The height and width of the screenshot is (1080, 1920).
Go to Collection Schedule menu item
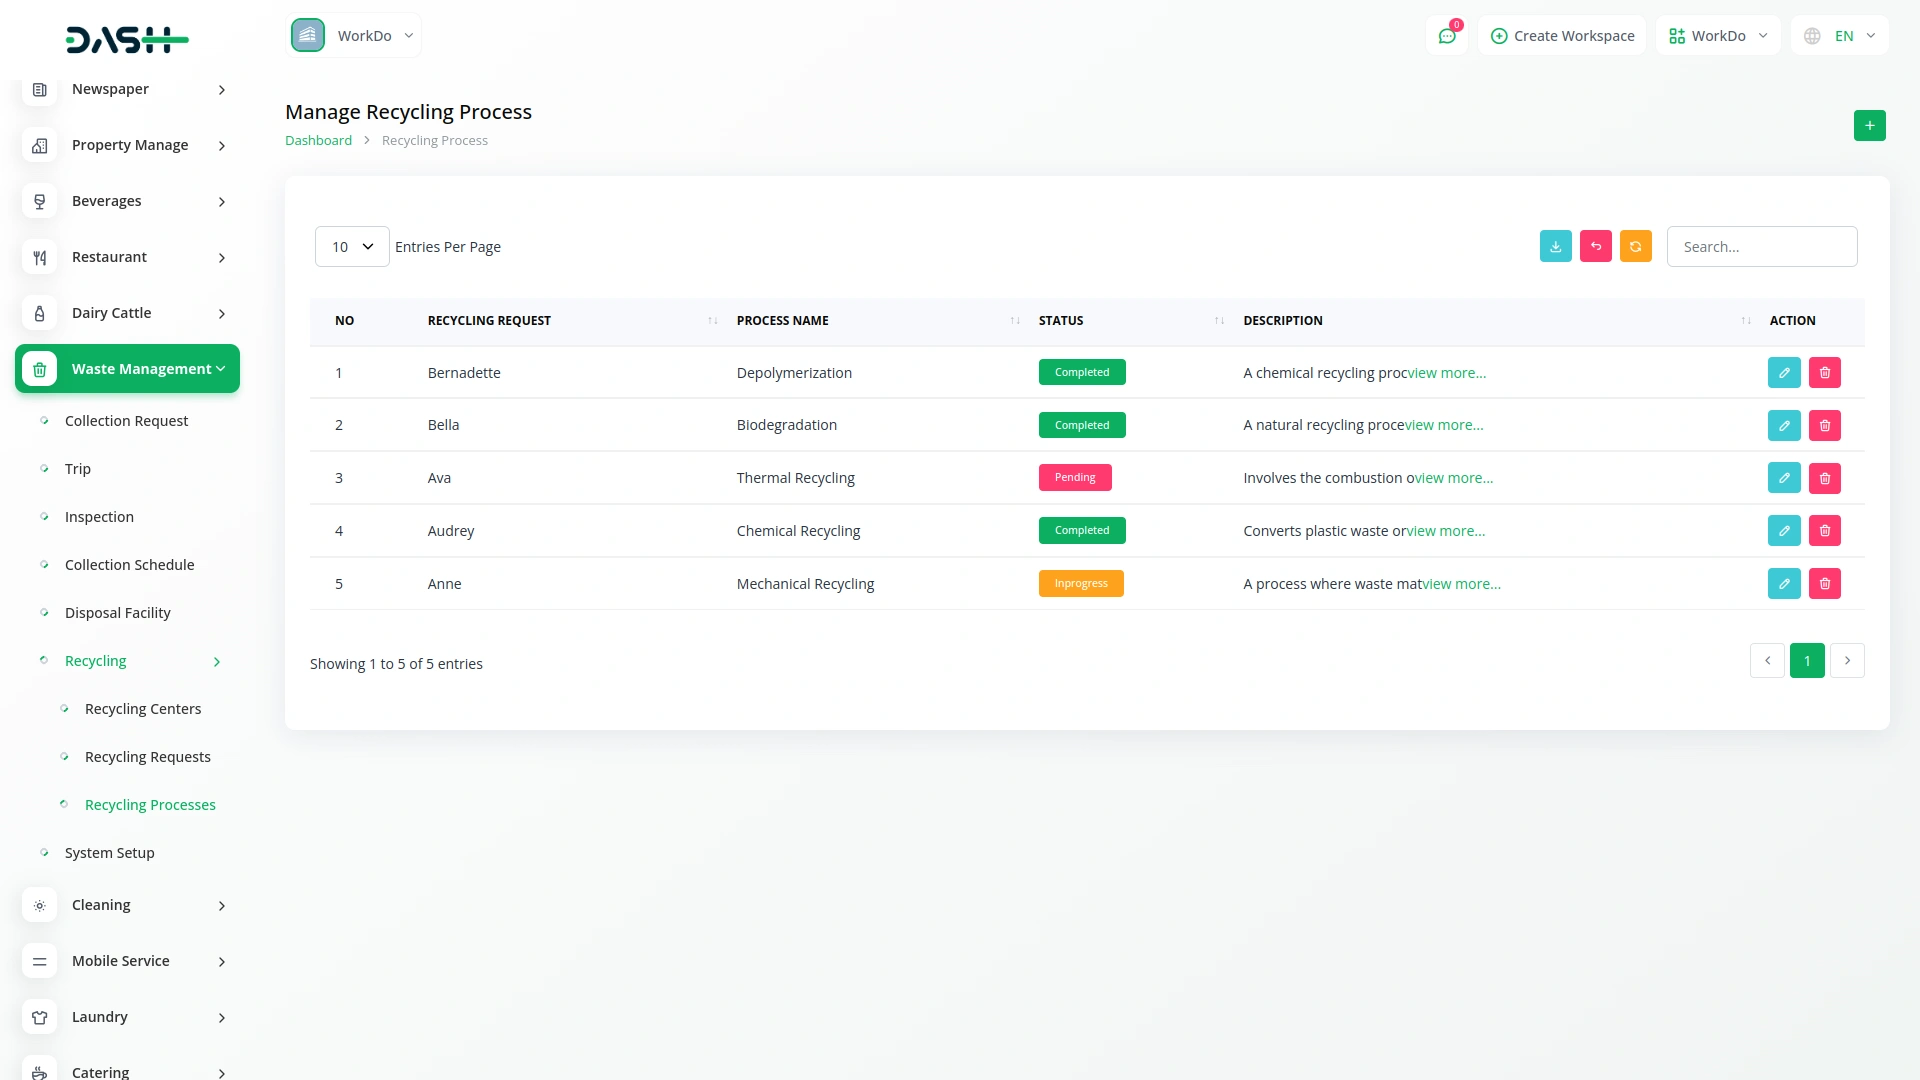click(129, 565)
